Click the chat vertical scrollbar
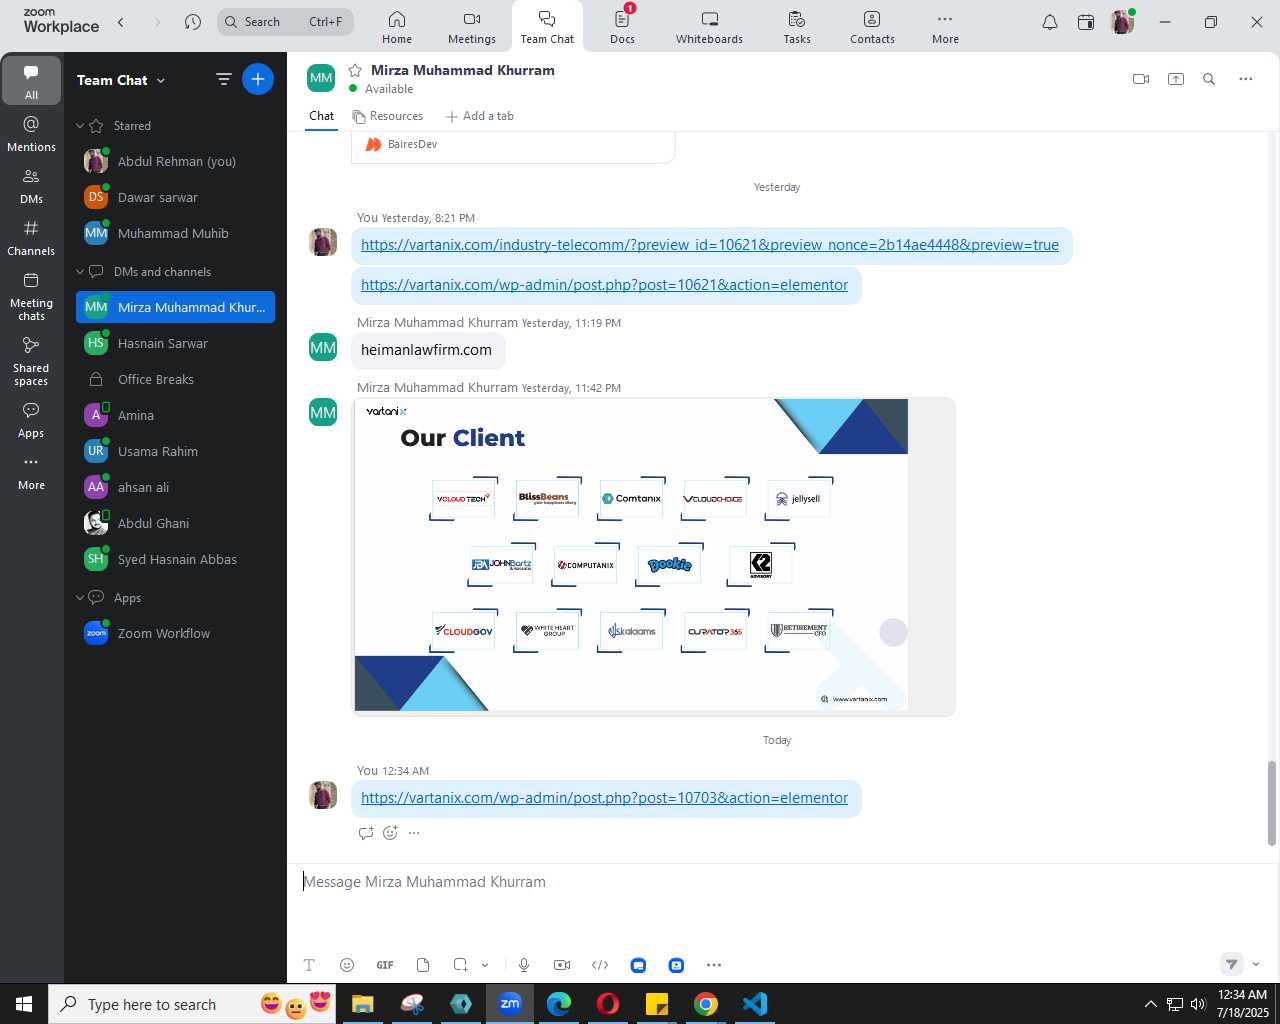This screenshot has height=1024, width=1280. (1272, 804)
